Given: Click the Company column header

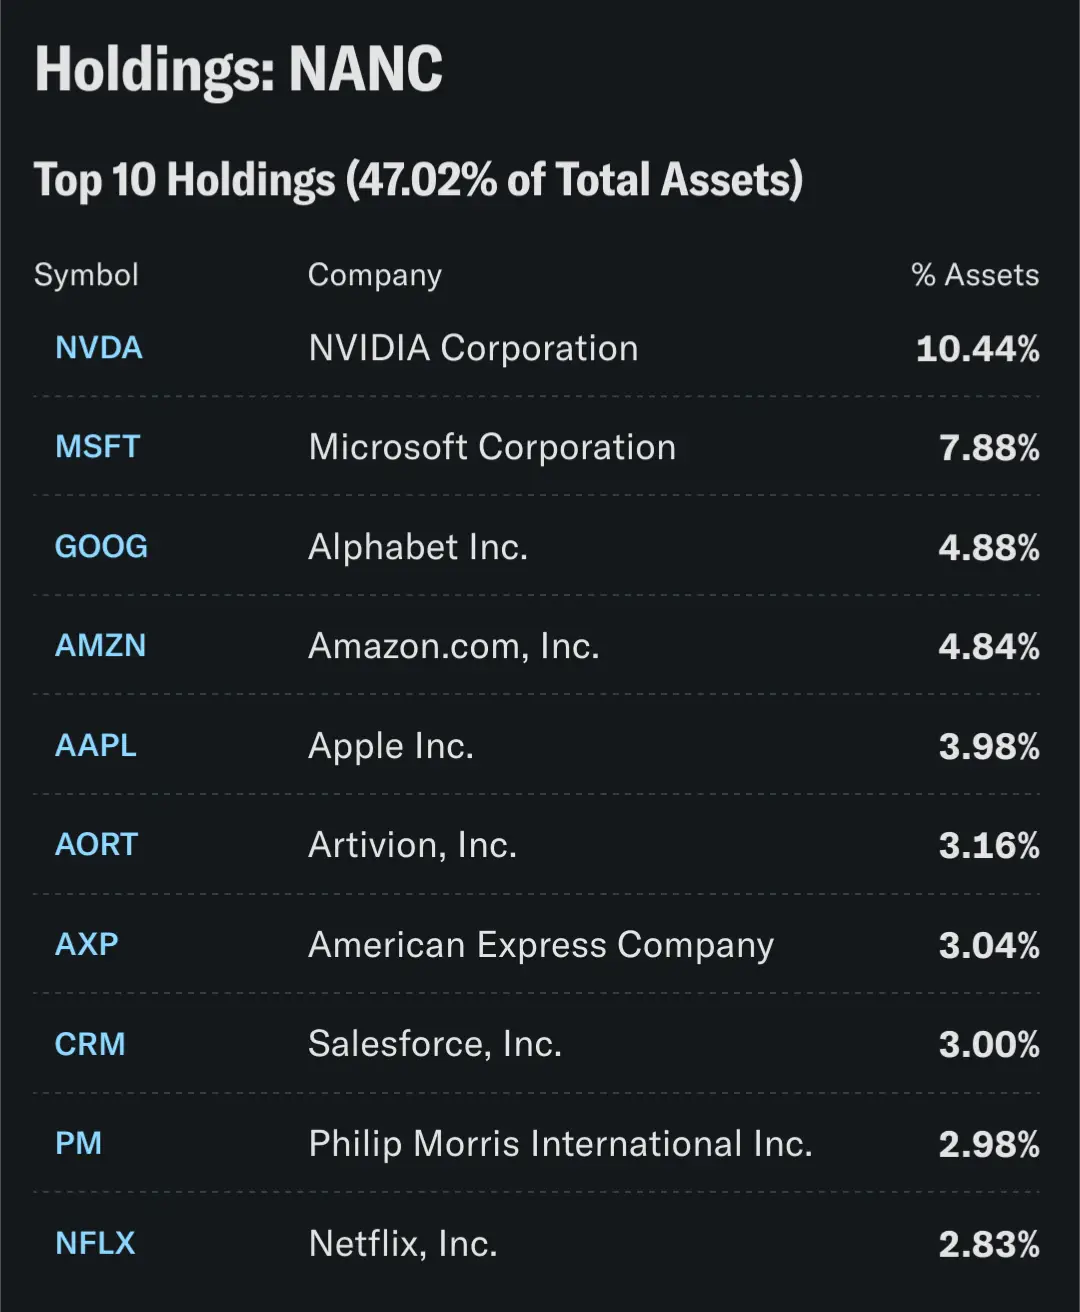Looking at the screenshot, I should click(375, 275).
